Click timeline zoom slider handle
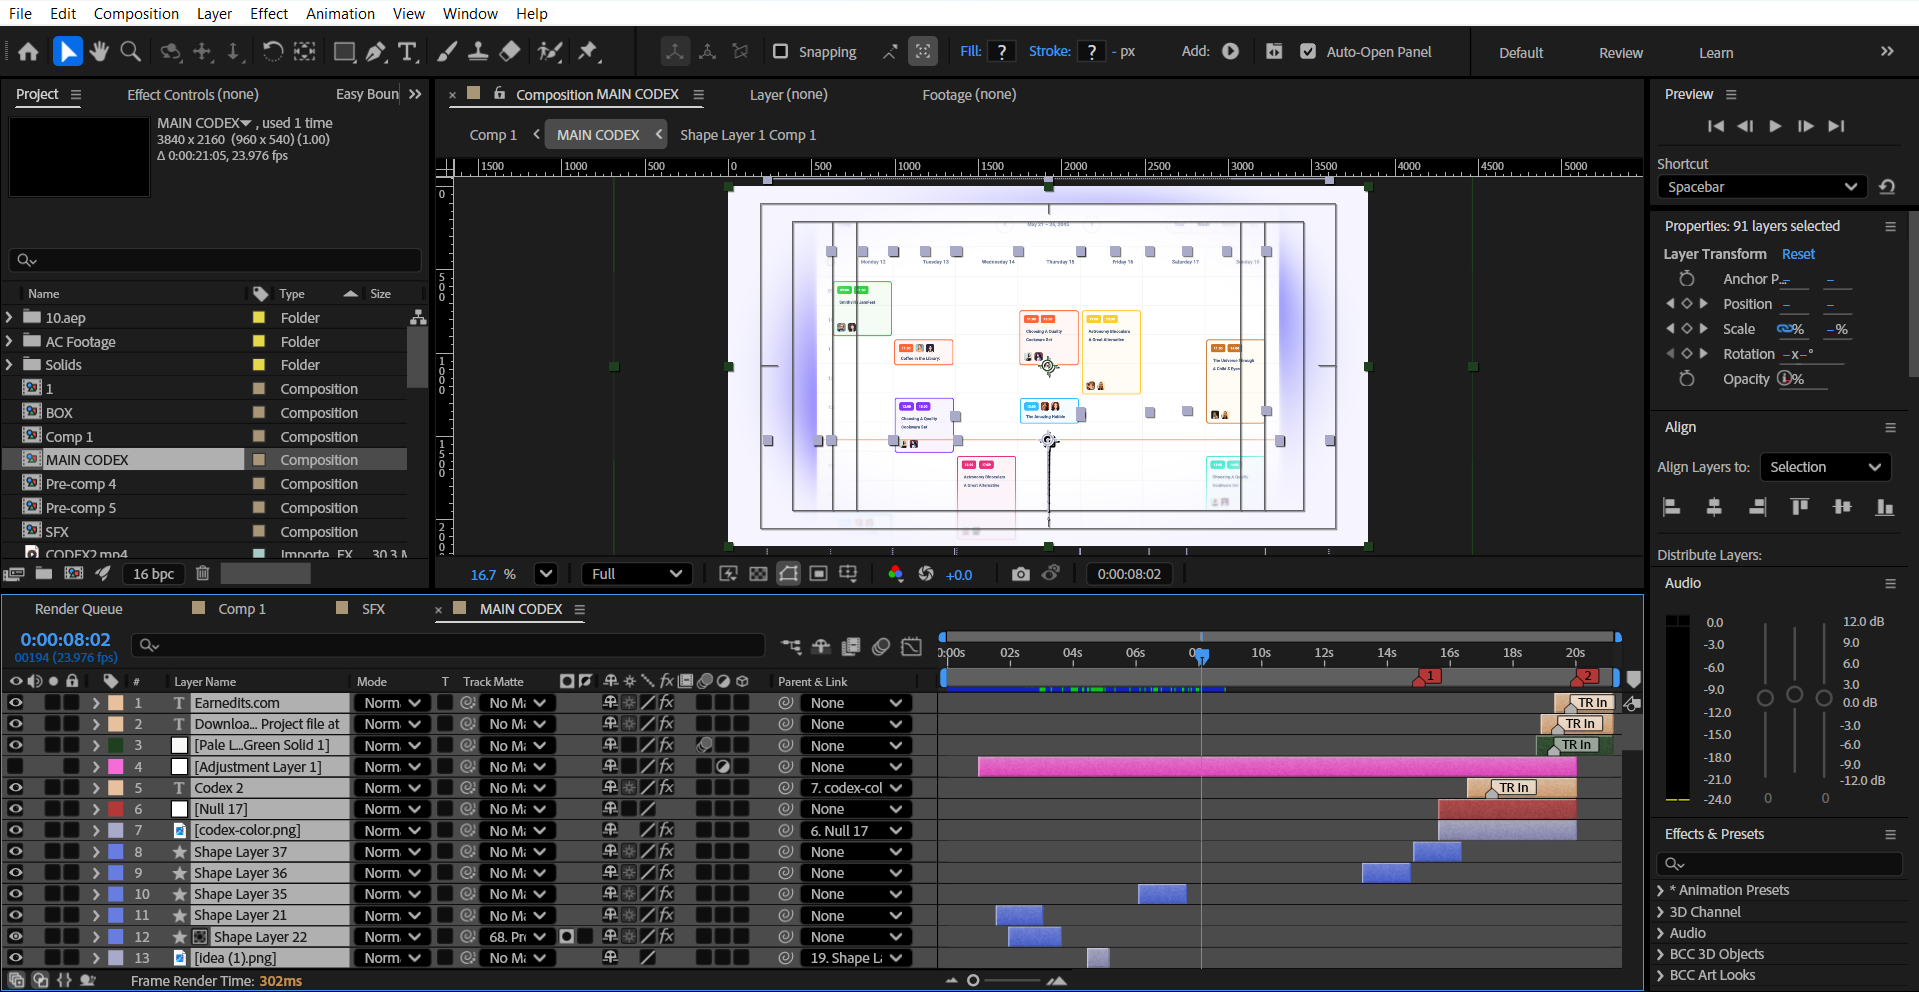 coord(973,981)
